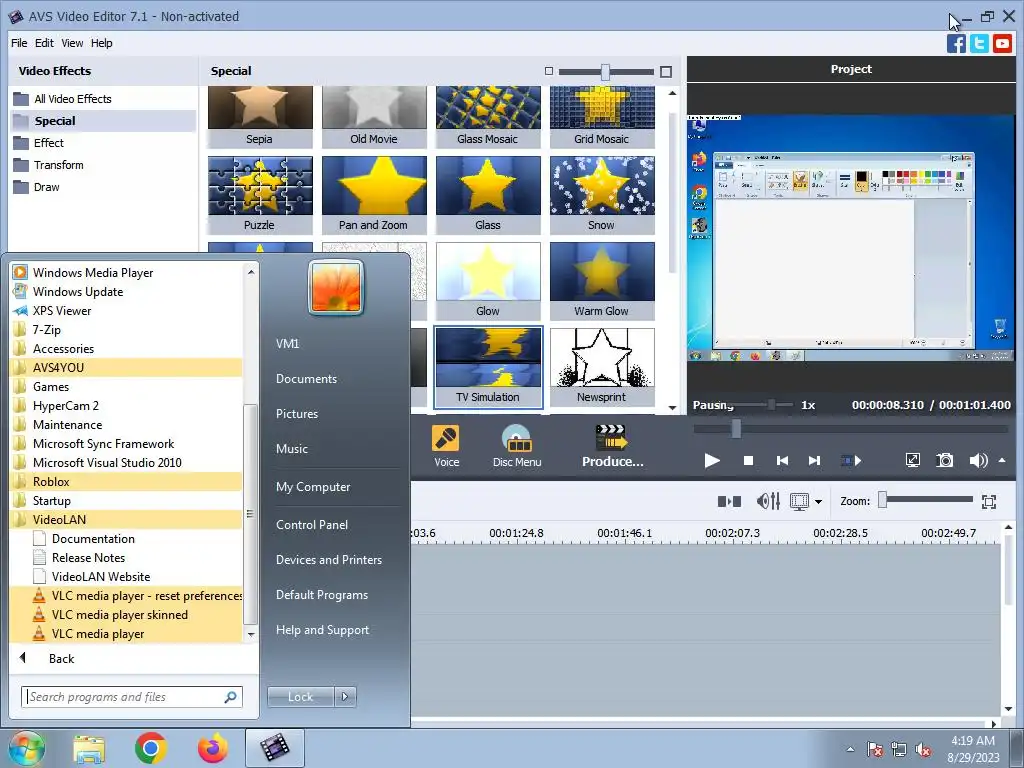Click the Search programs and files box
The height and width of the screenshot is (768, 1024).
(131, 697)
